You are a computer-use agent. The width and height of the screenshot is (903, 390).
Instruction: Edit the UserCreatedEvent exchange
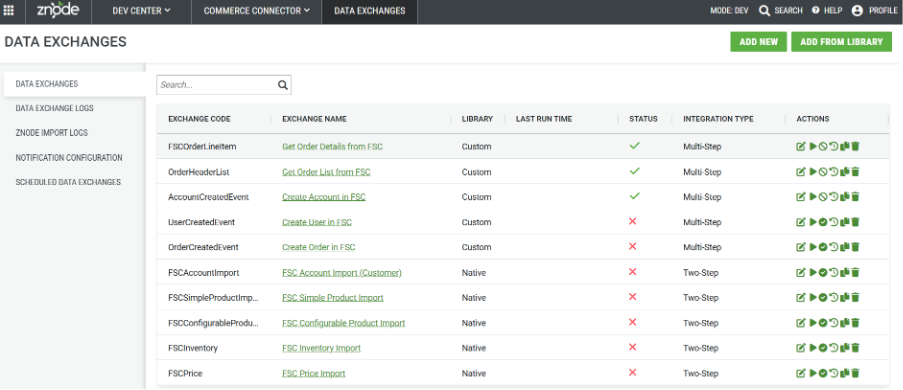[x=800, y=222]
